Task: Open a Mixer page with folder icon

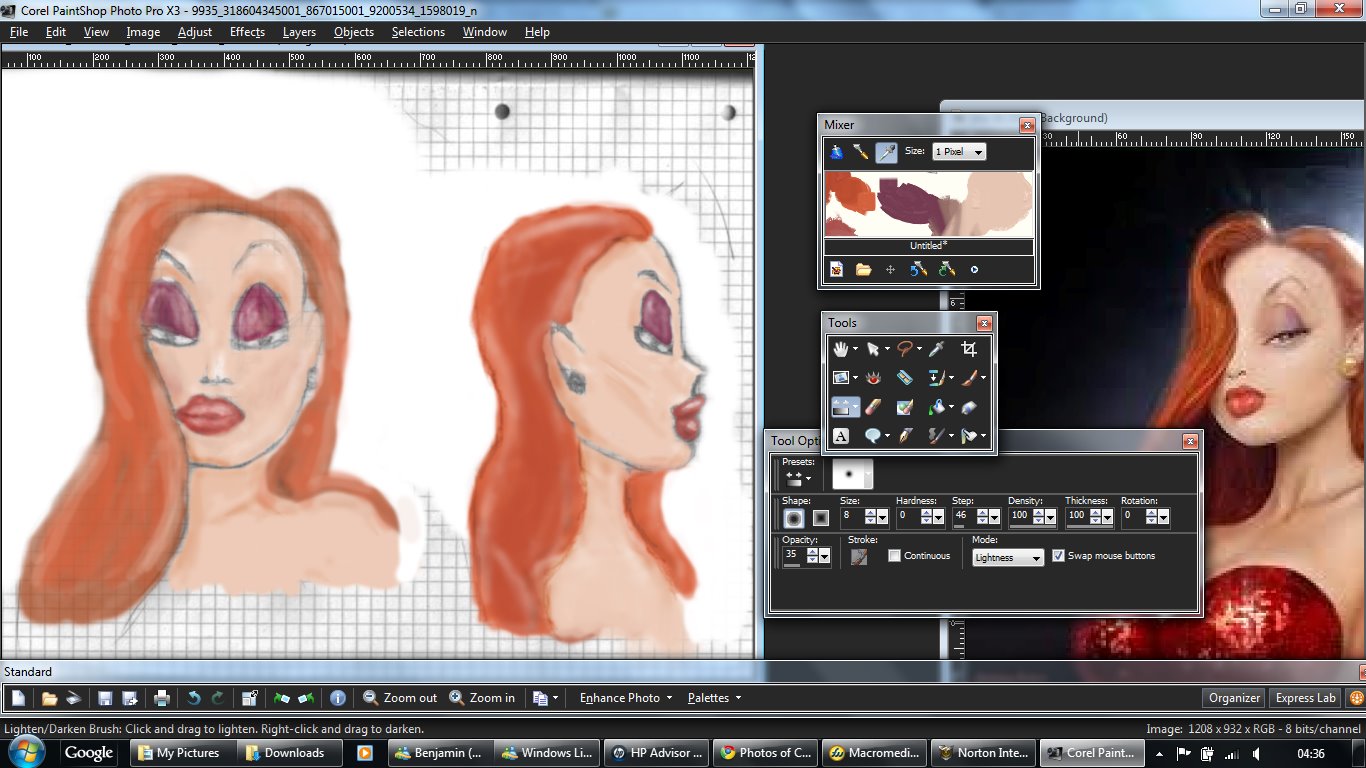Action: pos(863,270)
